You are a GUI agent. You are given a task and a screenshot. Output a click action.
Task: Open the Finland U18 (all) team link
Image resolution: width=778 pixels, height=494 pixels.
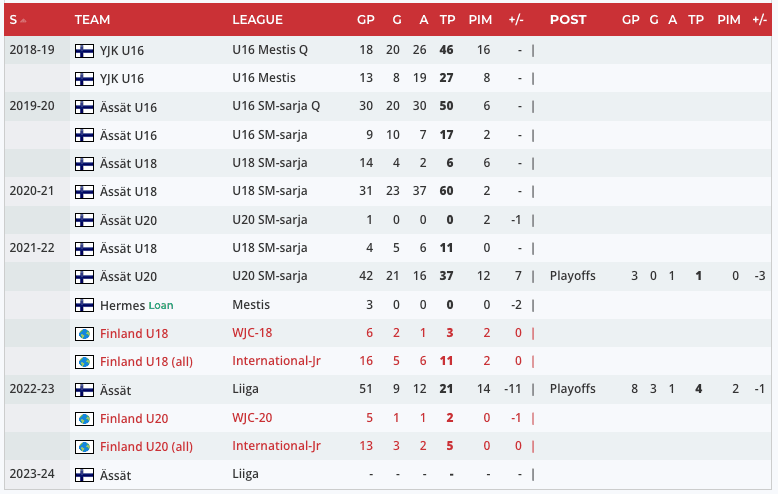[x=146, y=361]
